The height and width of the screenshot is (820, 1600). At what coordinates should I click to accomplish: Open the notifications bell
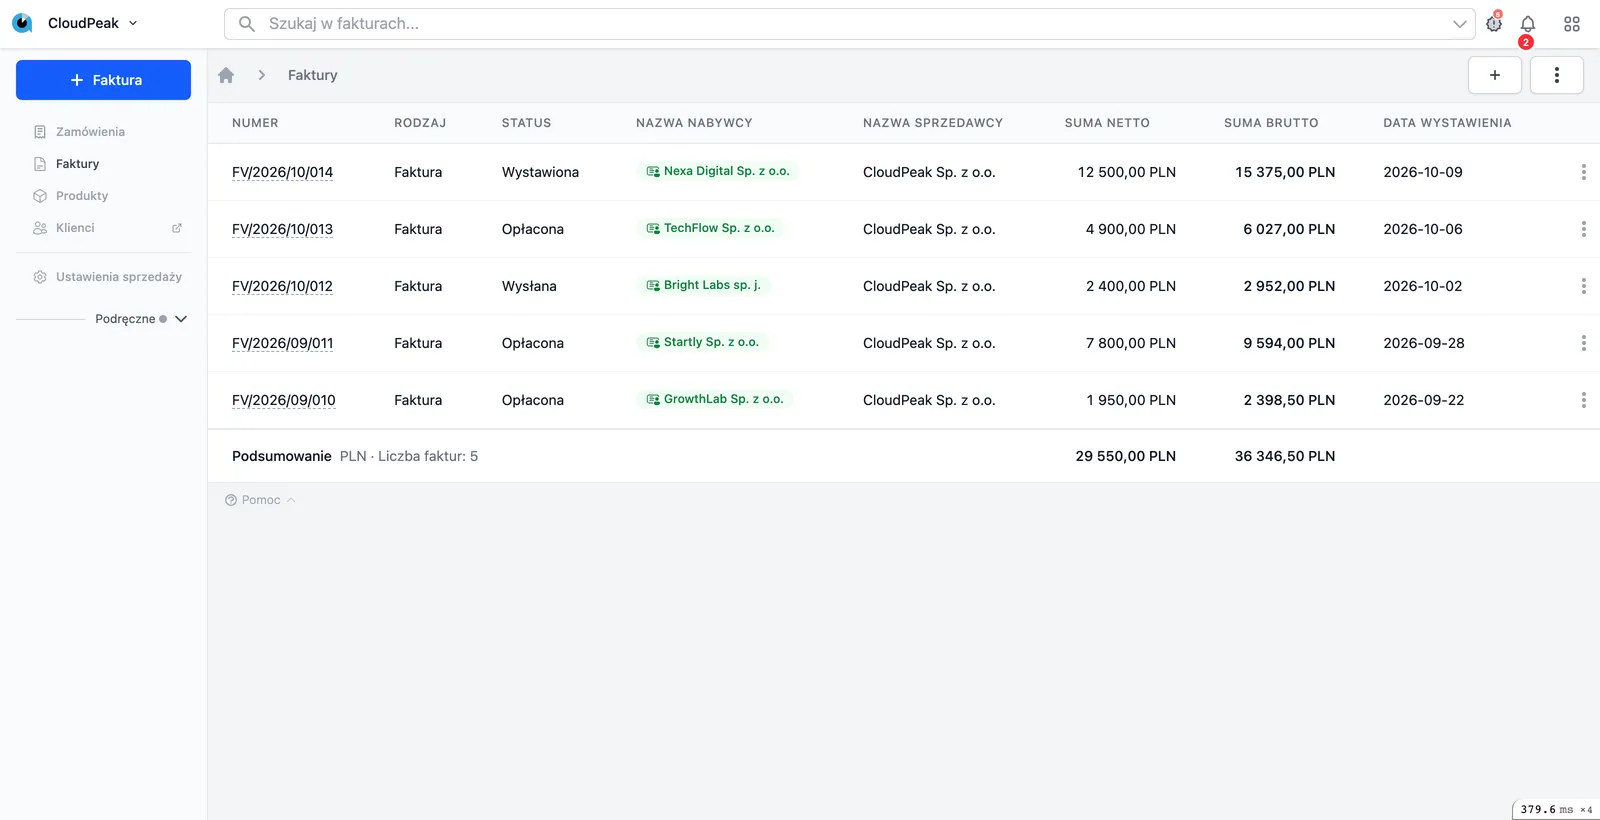(x=1528, y=24)
